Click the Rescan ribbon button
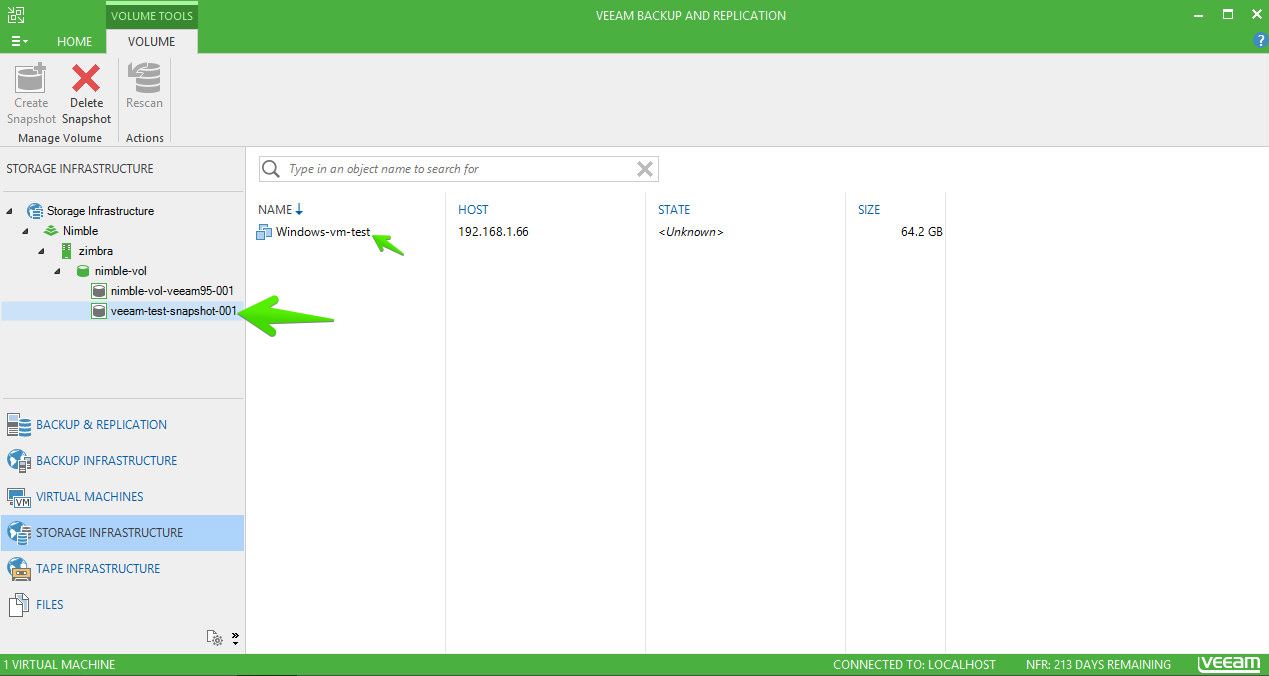Viewport: 1269px width, 676px height. (144, 87)
